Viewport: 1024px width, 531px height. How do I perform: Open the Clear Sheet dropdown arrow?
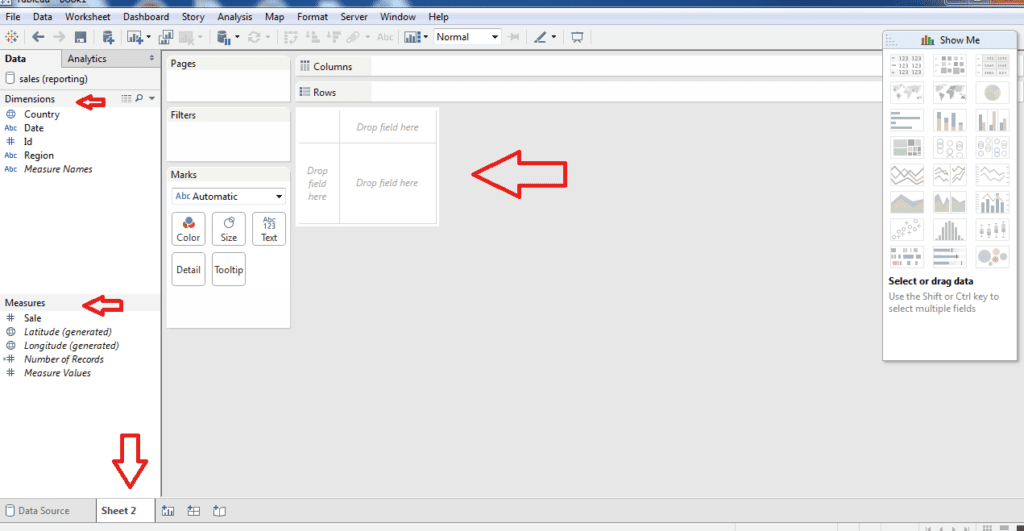point(200,37)
